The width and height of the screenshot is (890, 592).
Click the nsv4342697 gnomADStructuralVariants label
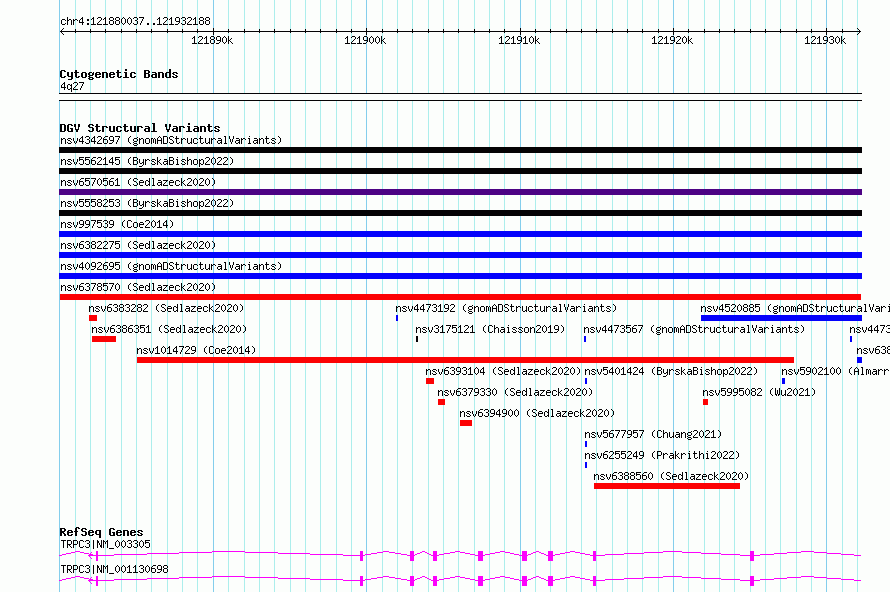pyautogui.click(x=171, y=140)
